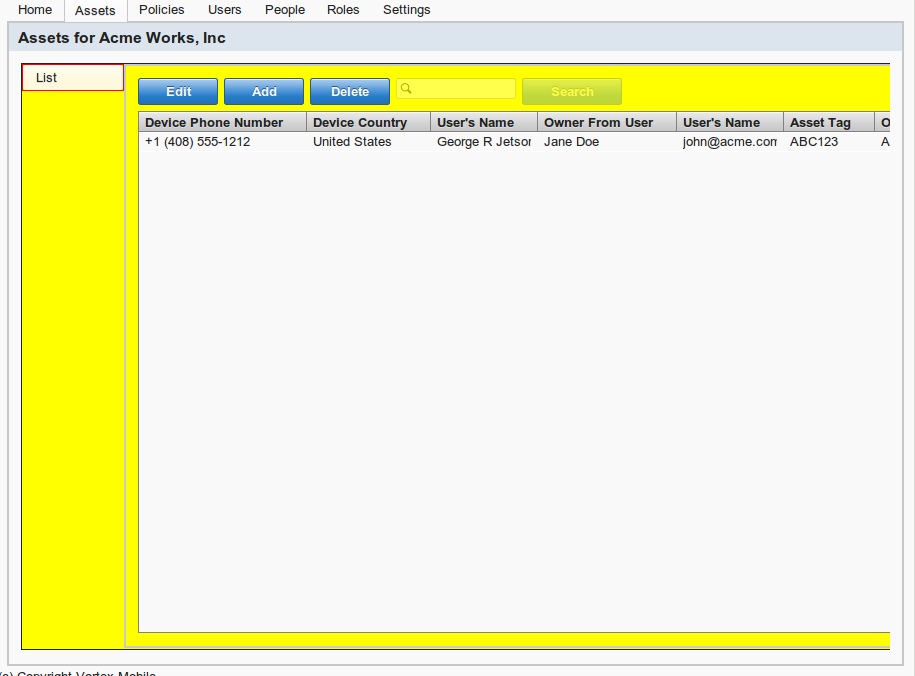
Task: Click the magnifier icon in the search box
Action: click(x=406, y=89)
